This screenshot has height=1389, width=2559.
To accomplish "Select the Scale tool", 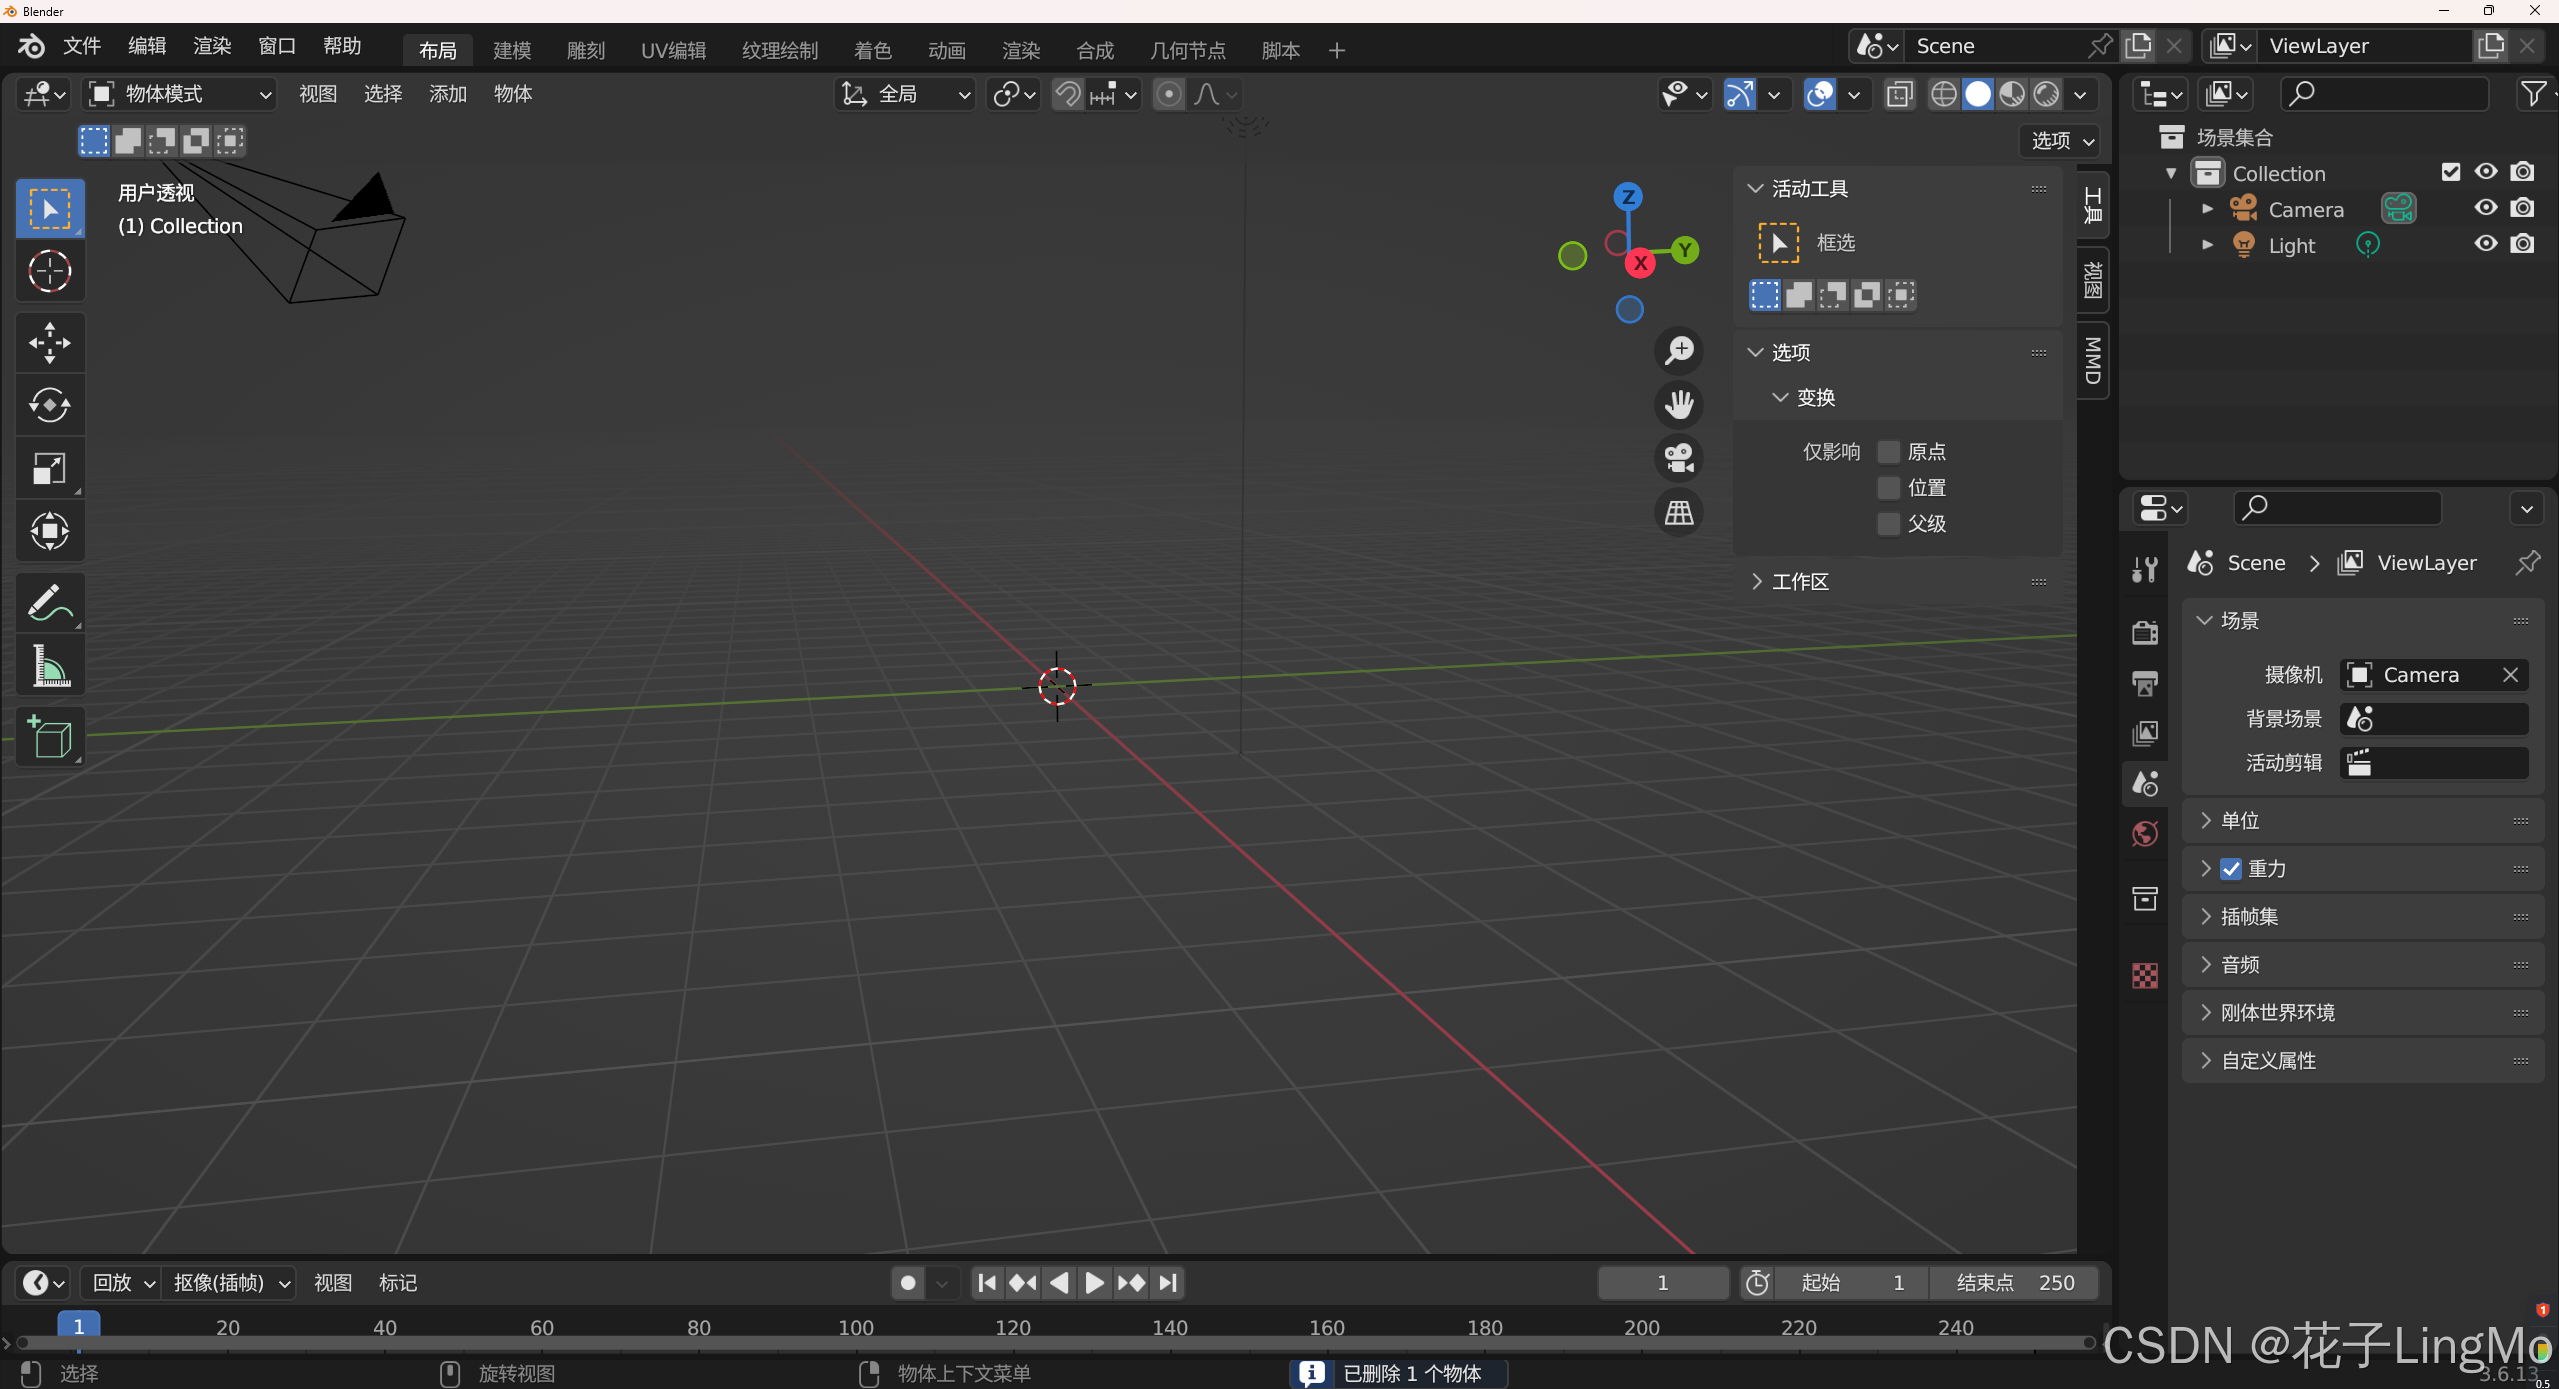I will tap(49, 468).
